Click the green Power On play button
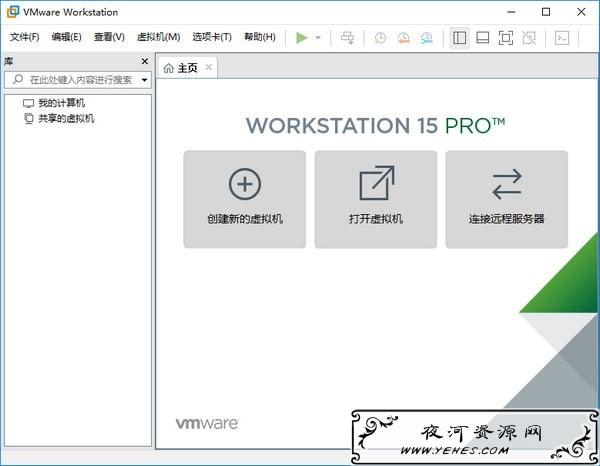The height and width of the screenshot is (466, 600). (302, 37)
